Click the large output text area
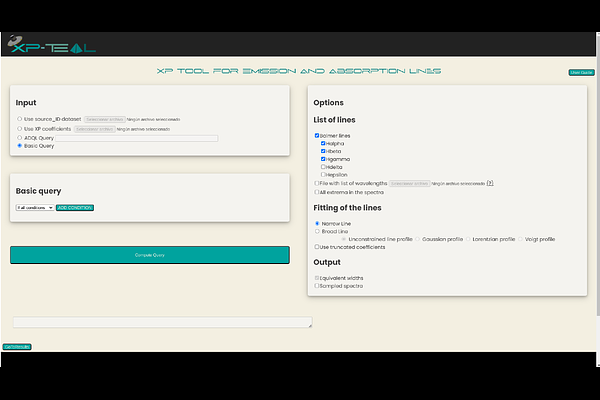This screenshot has width=600, height=400. [163, 322]
